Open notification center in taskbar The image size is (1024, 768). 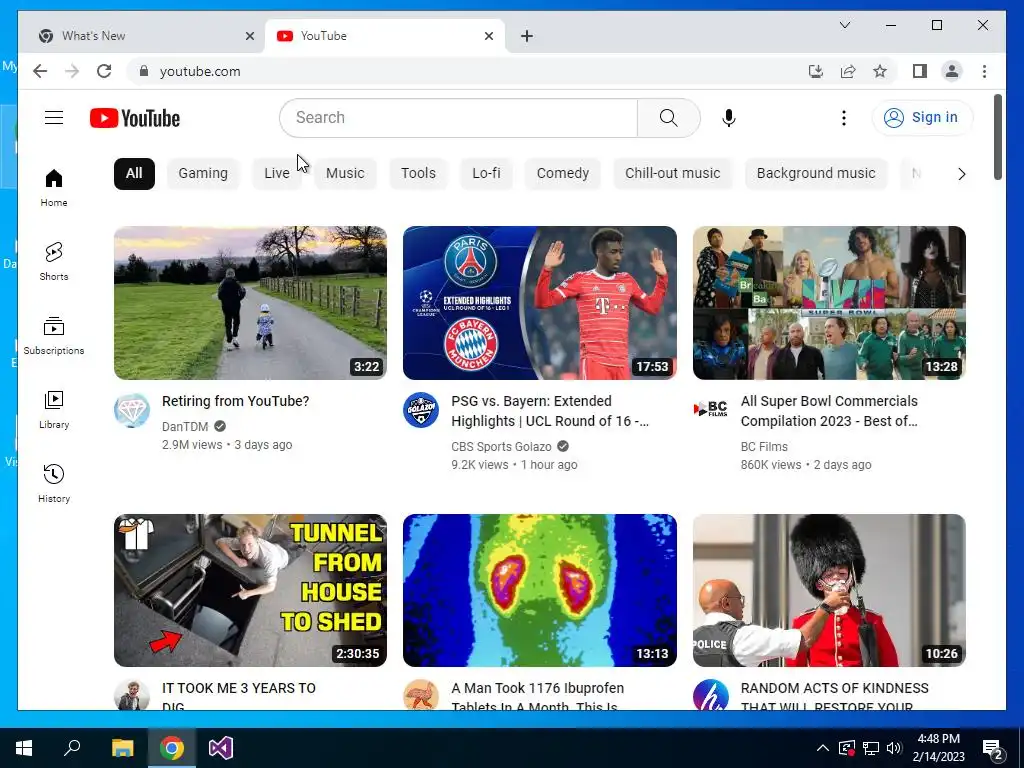point(993,748)
